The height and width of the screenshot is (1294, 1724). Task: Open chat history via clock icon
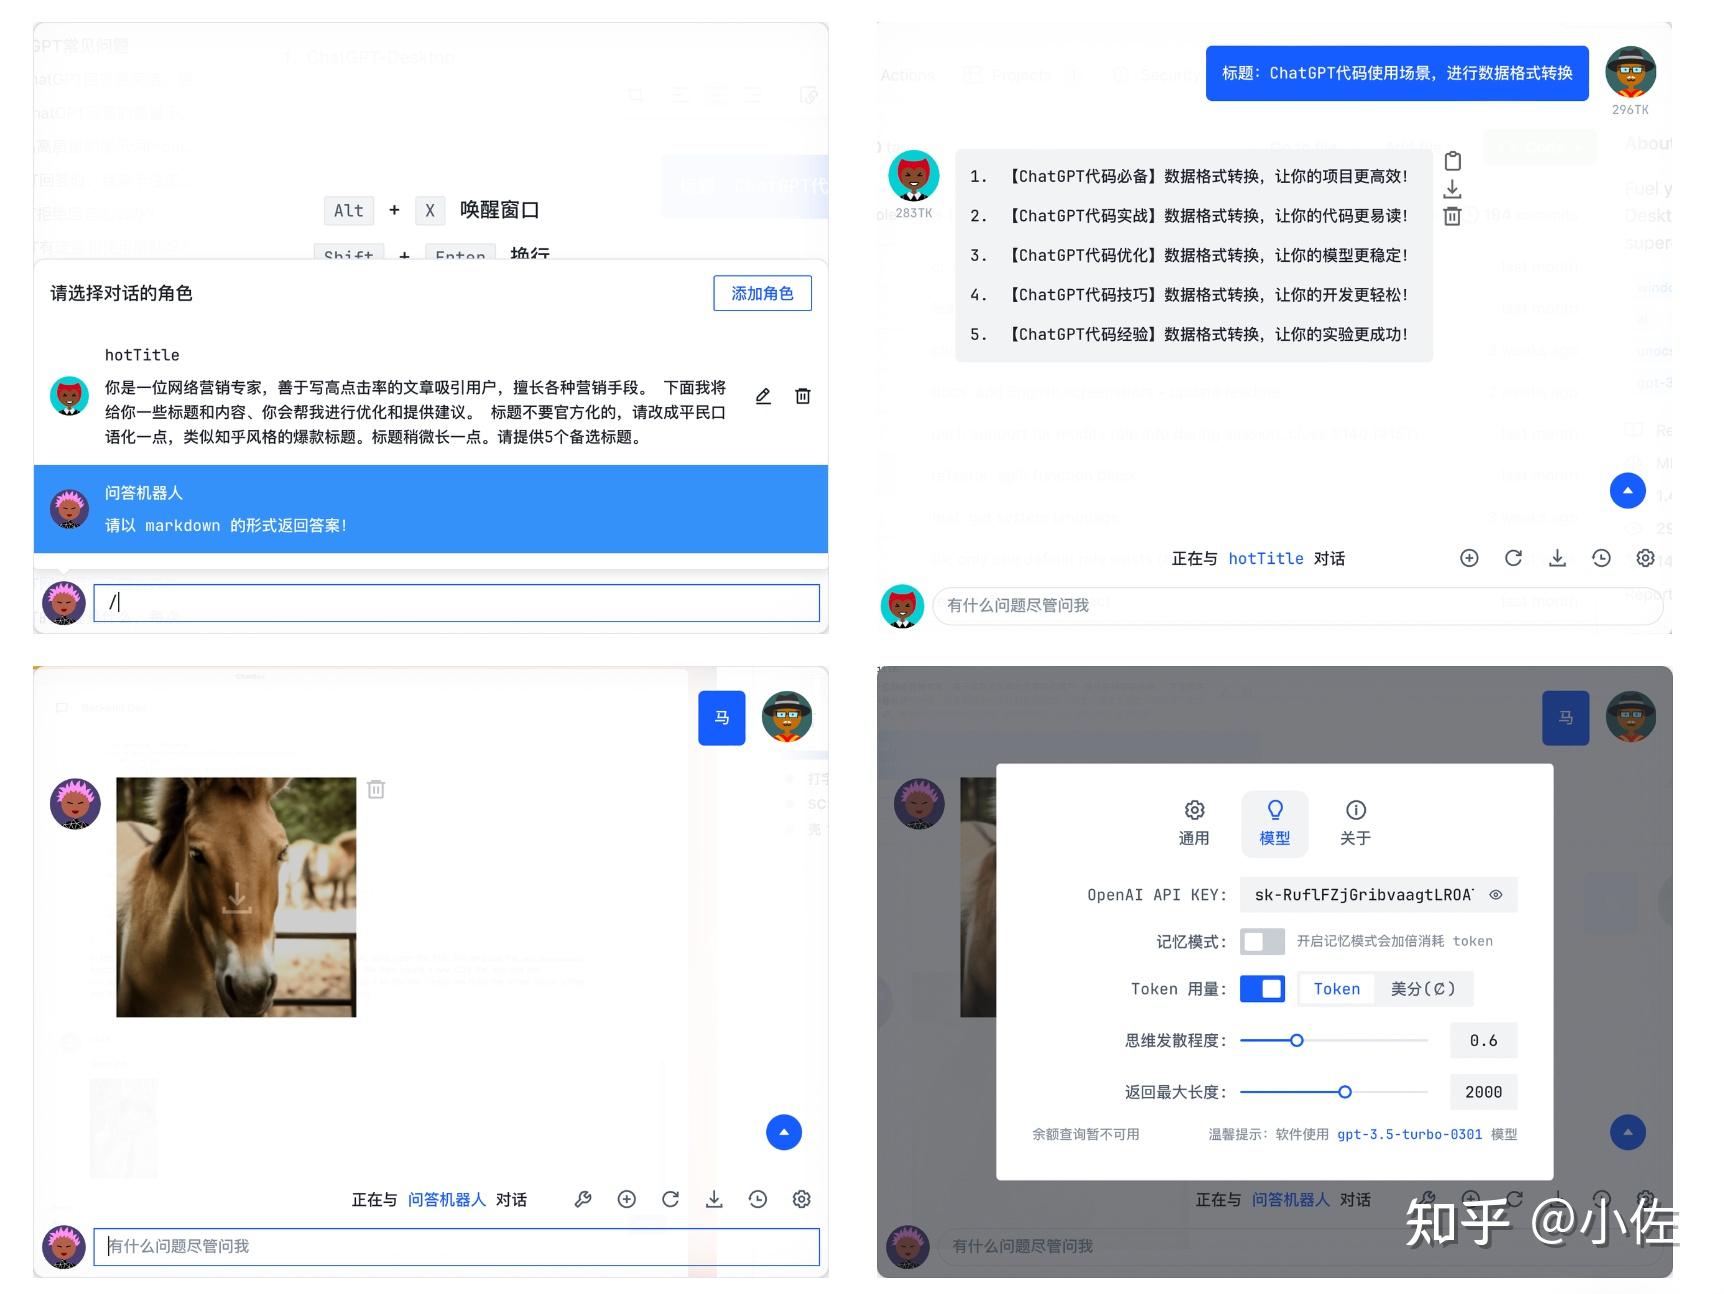pyautogui.click(x=758, y=1199)
